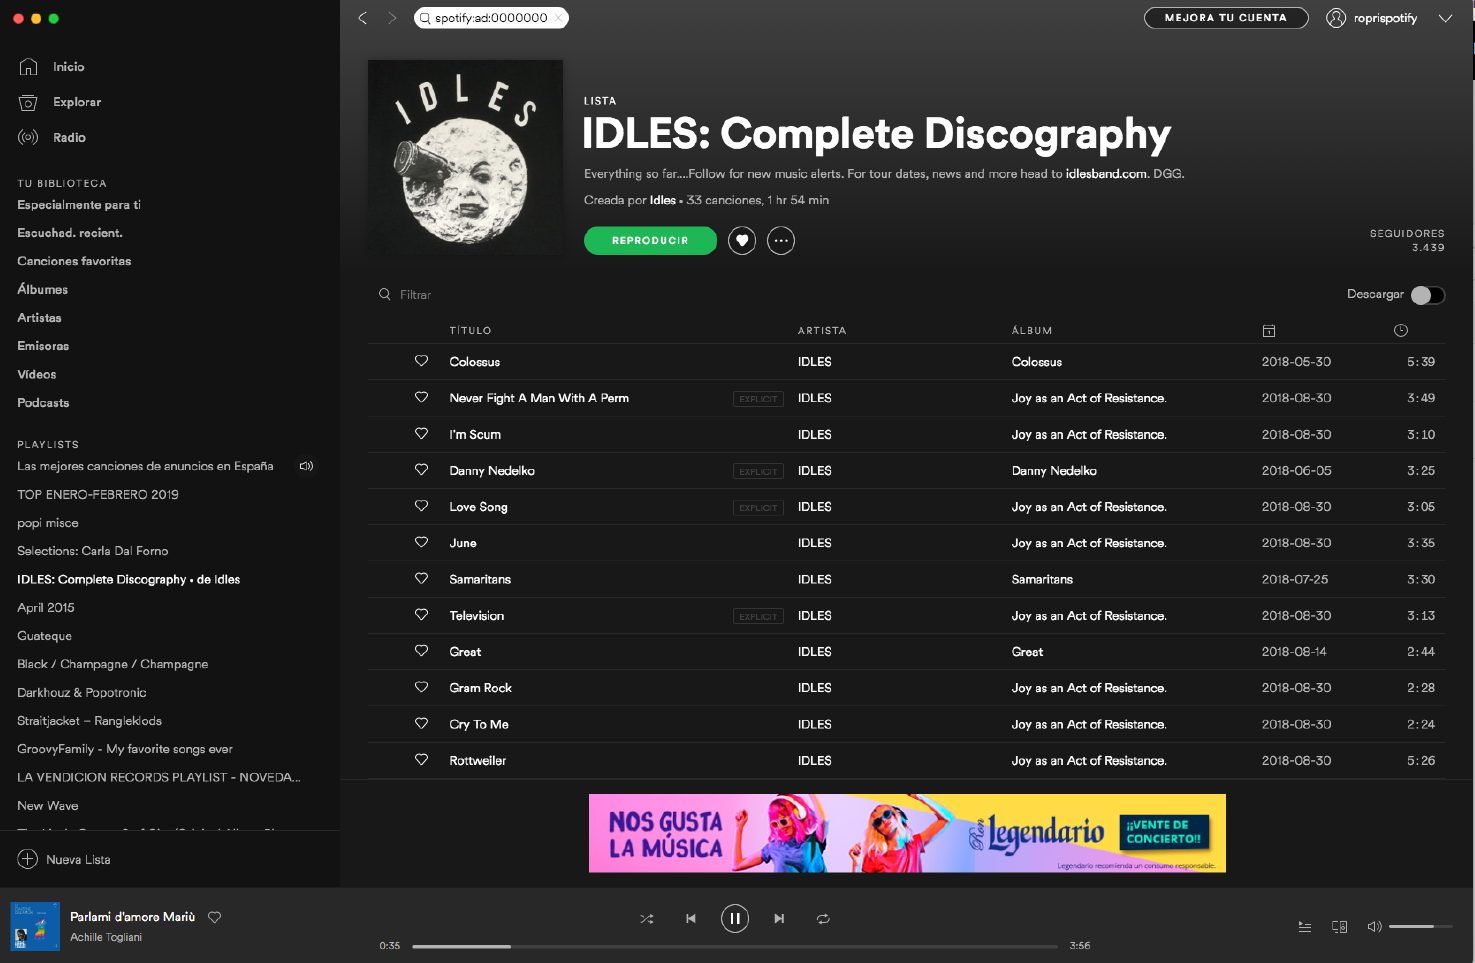
Task: Like the song Love Song
Action: coord(421,506)
